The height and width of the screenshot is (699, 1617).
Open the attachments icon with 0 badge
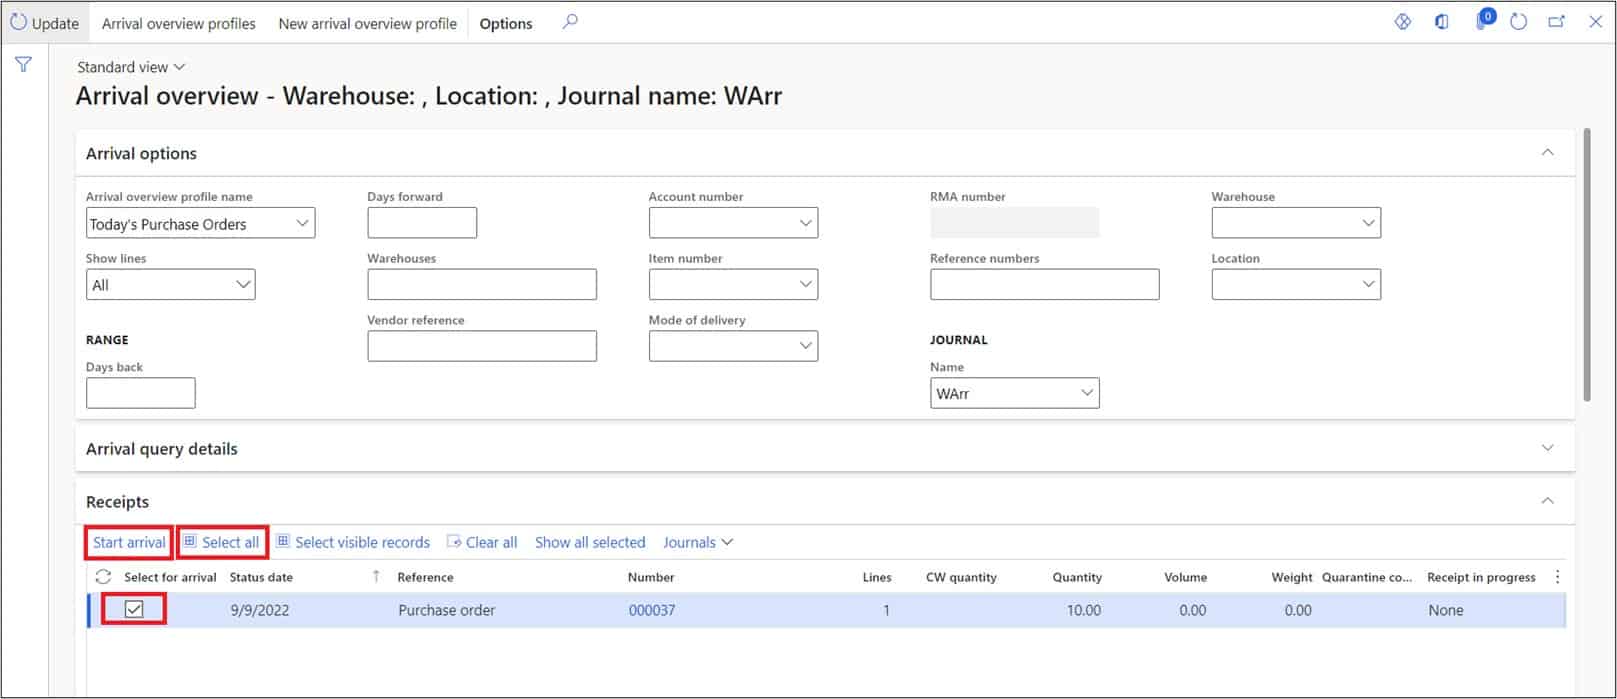1484,19
